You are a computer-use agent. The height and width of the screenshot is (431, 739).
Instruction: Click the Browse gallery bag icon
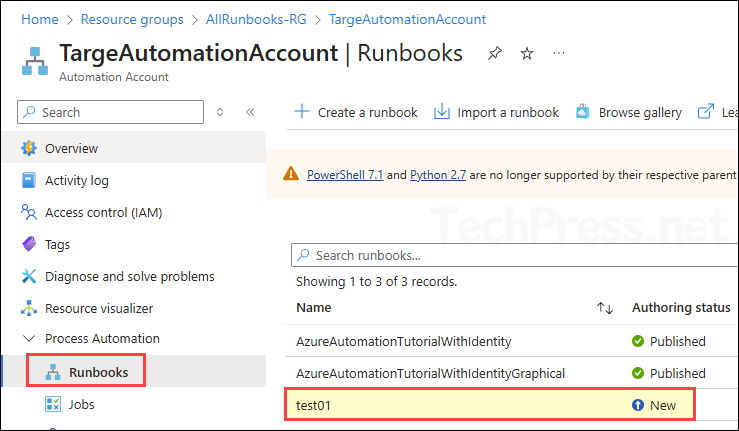coord(583,112)
